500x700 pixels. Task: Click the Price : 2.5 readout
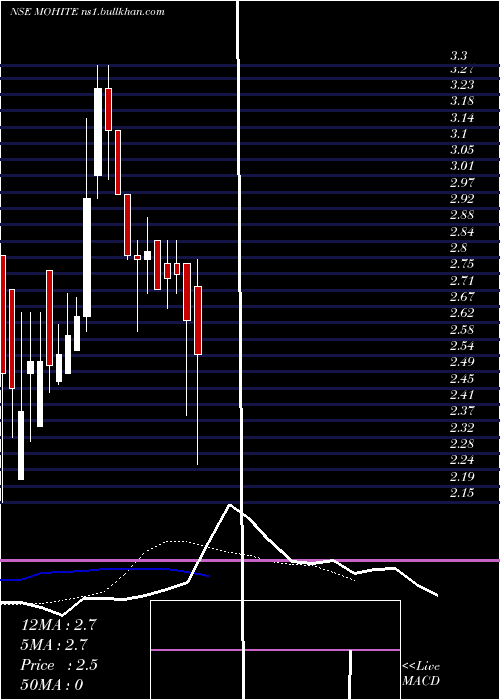(58, 665)
